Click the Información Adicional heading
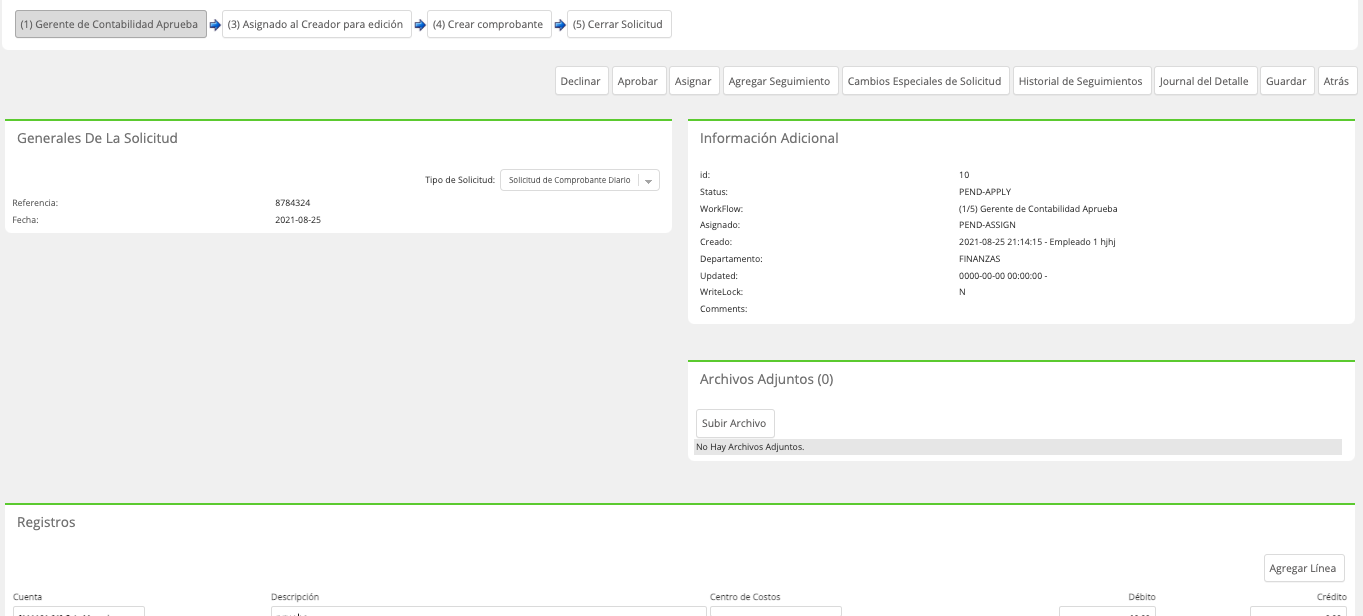Viewport: 1363px width, 616px height. coord(769,138)
